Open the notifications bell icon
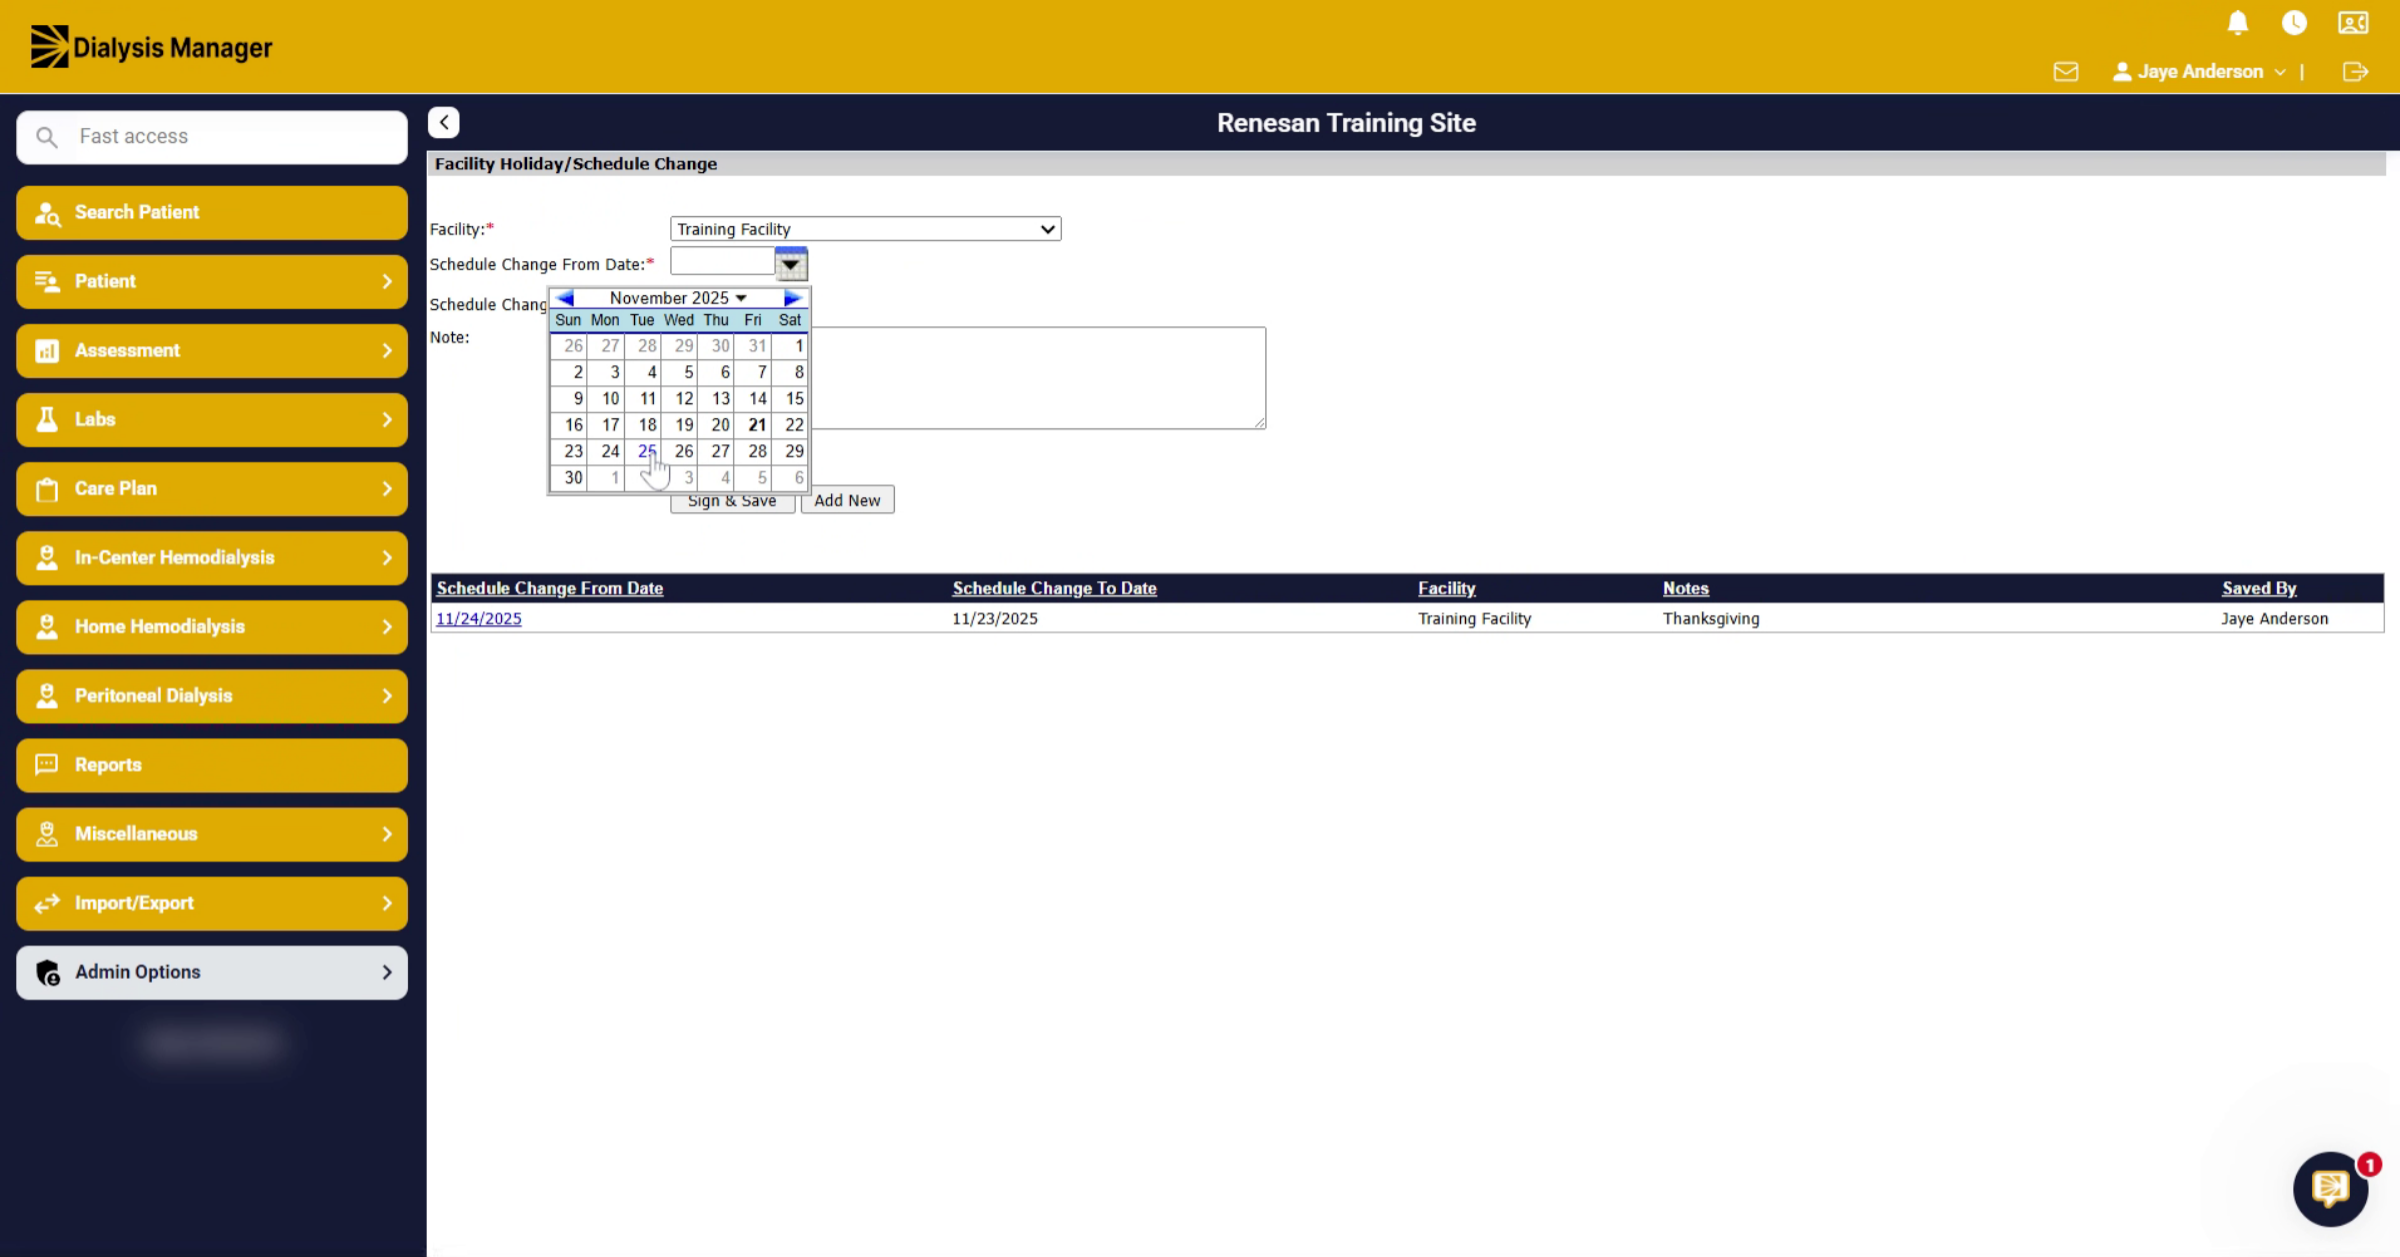 [x=2238, y=23]
